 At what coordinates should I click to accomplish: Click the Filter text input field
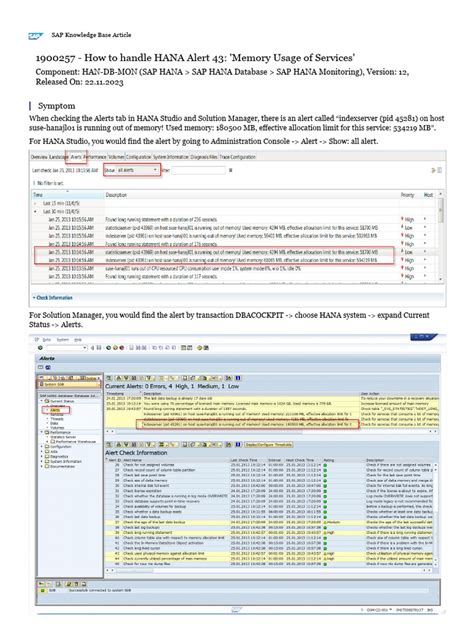point(198,170)
